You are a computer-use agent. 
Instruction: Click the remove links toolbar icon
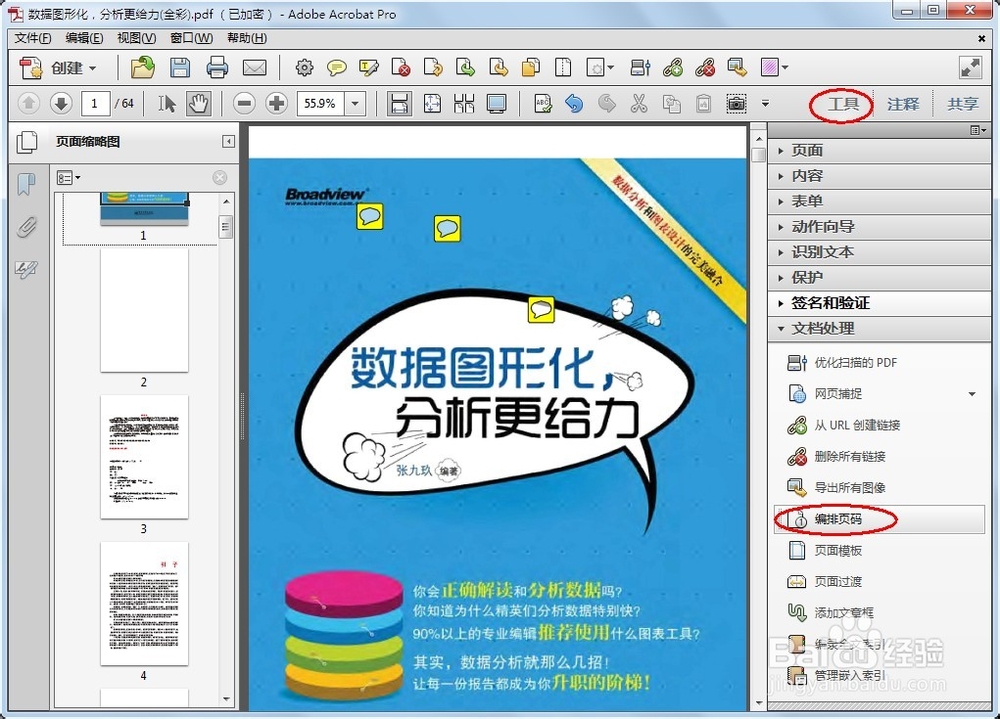pos(705,68)
